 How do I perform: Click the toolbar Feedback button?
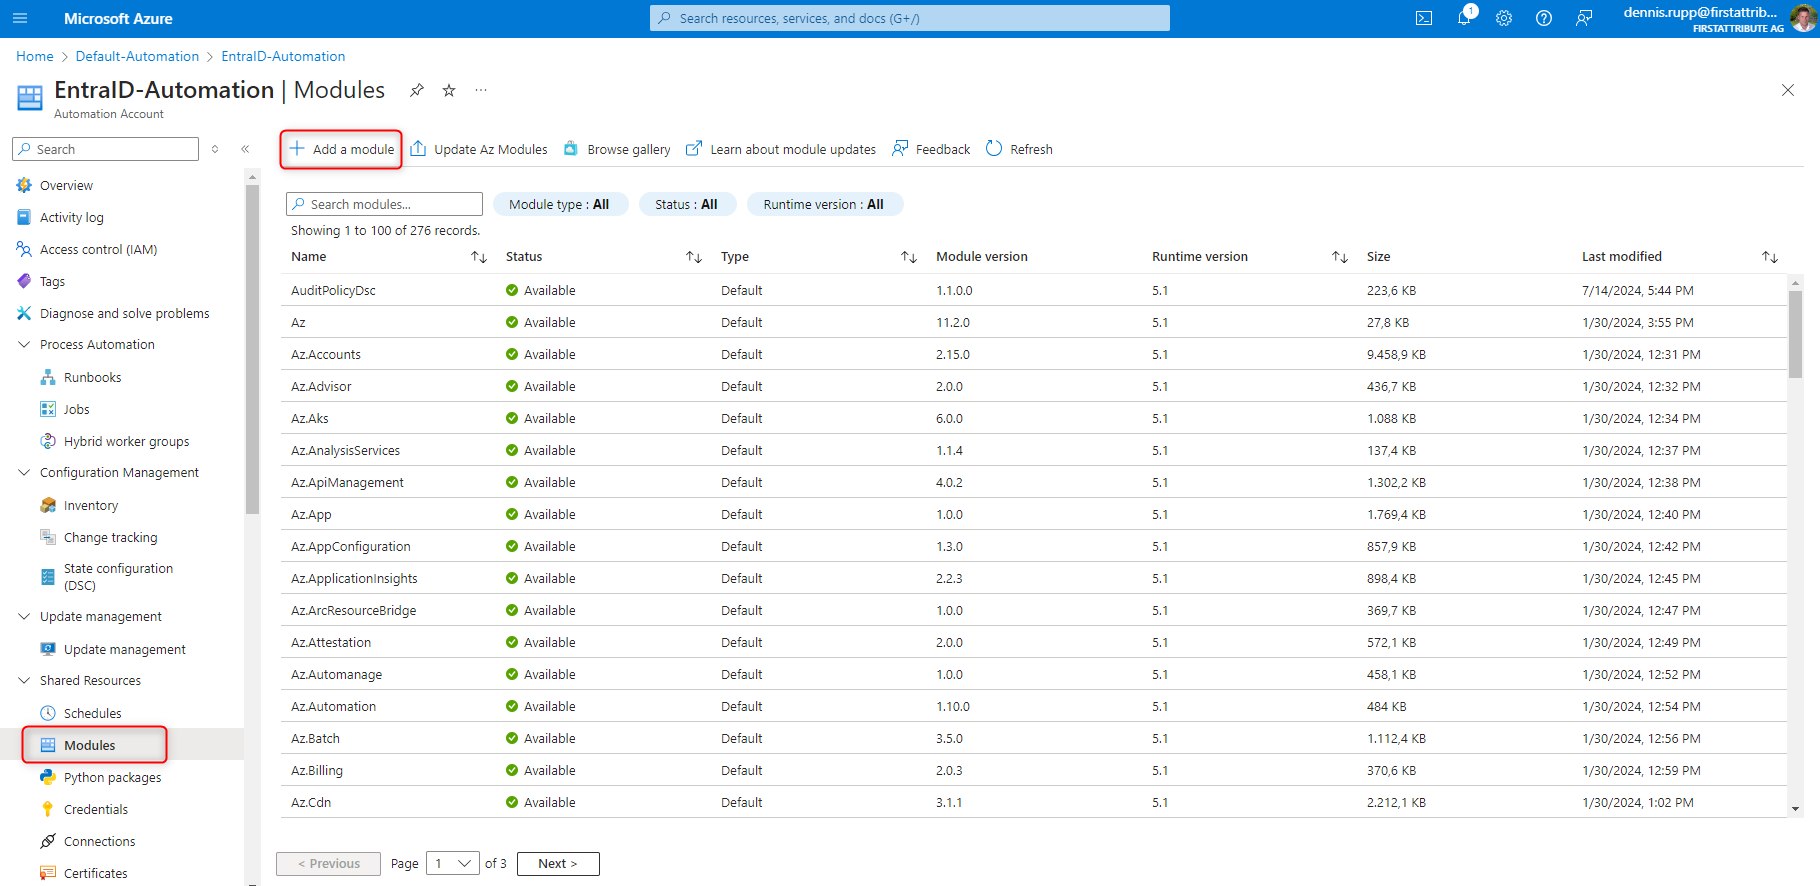931,149
